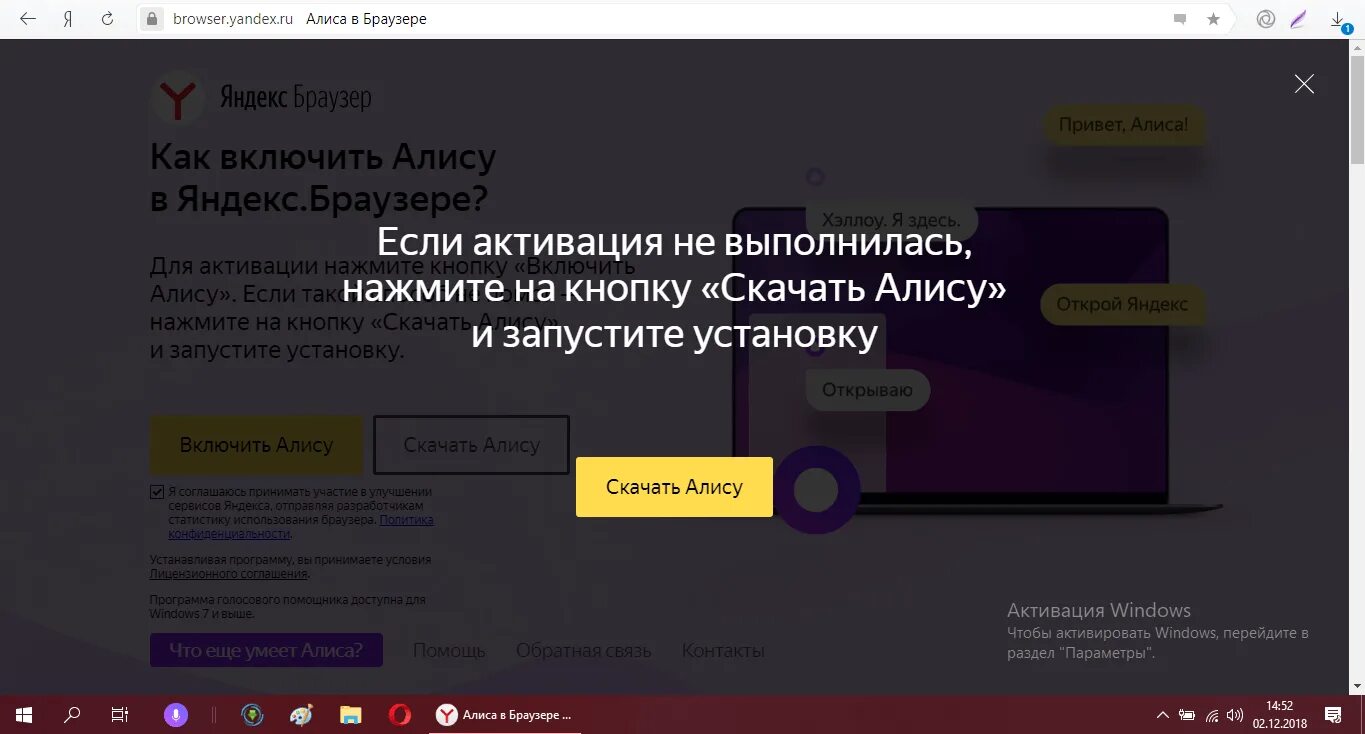The height and width of the screenshot is (734, 1365).
Task: Click the padlock site security icon
Action: 152,19
